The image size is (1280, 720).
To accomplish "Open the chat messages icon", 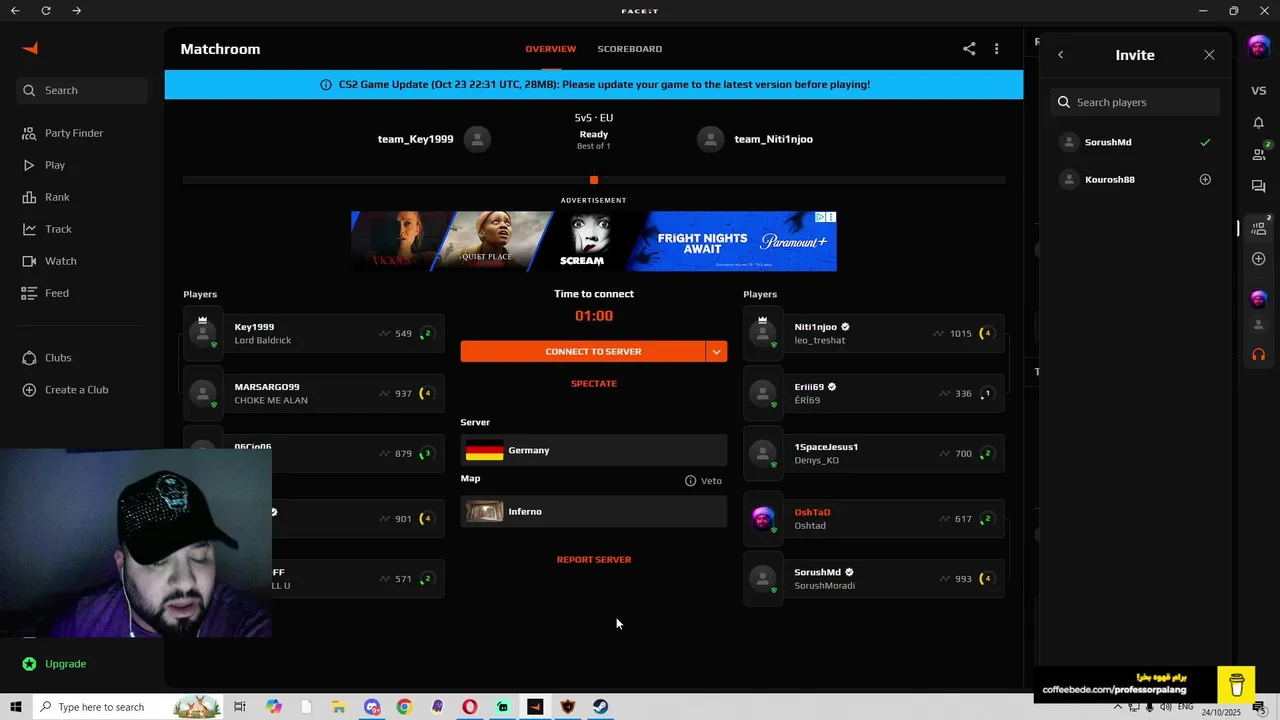I will click(x=1258, y=187).
